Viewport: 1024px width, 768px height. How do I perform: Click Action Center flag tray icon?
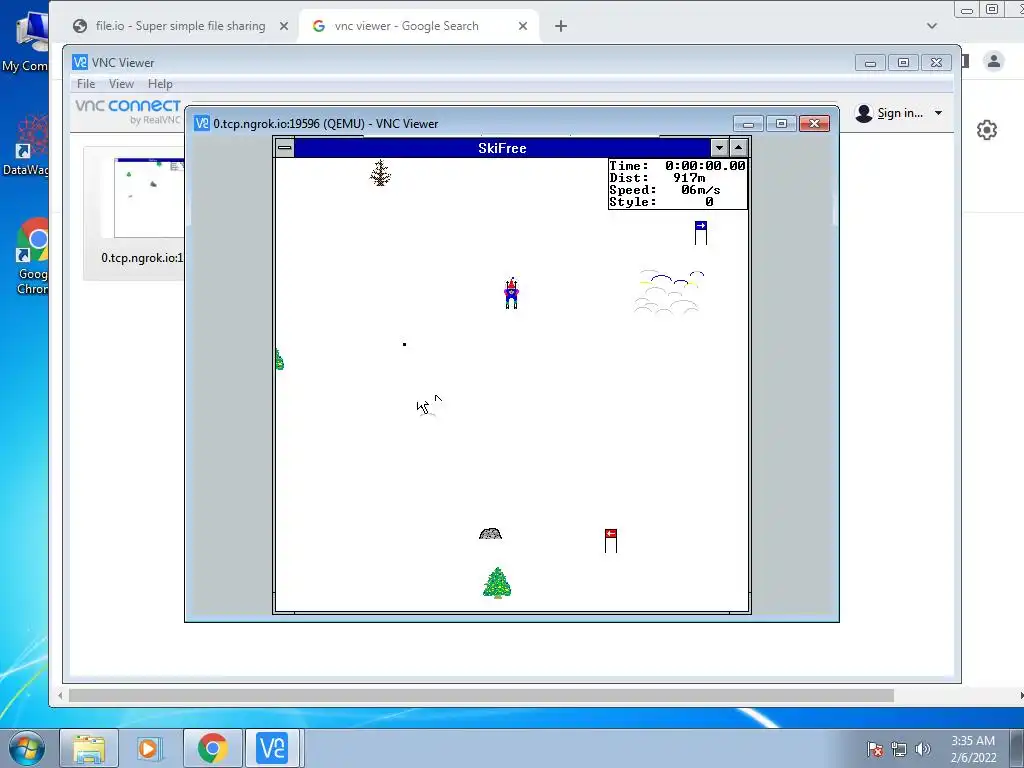coord(875,749)
